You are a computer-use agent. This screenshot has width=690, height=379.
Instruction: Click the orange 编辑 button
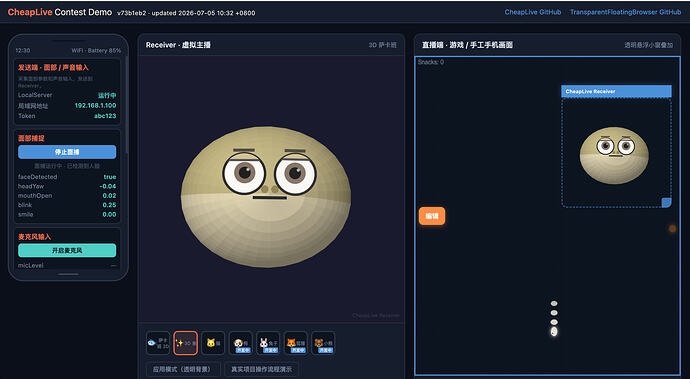(432, 216)
